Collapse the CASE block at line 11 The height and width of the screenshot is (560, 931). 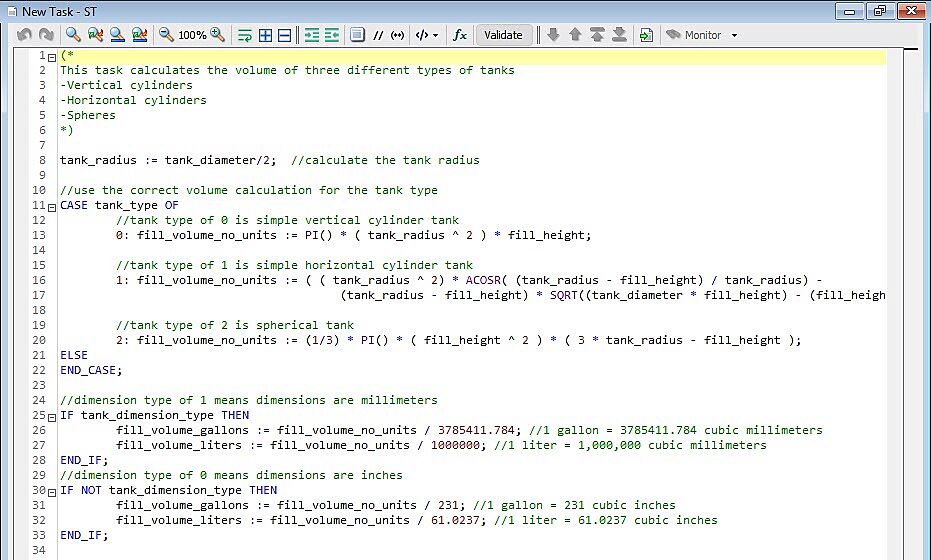(x=52, y=208)
